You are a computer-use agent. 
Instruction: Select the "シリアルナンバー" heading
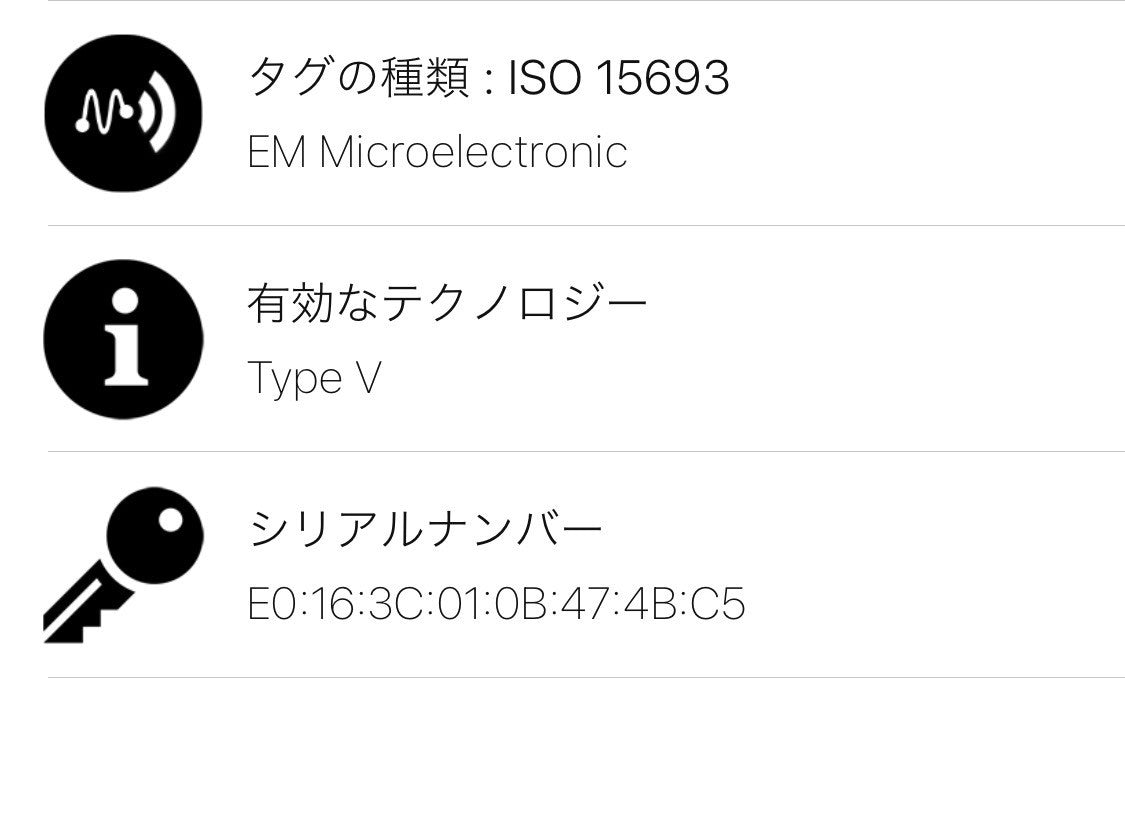click(x=425, y=528)
